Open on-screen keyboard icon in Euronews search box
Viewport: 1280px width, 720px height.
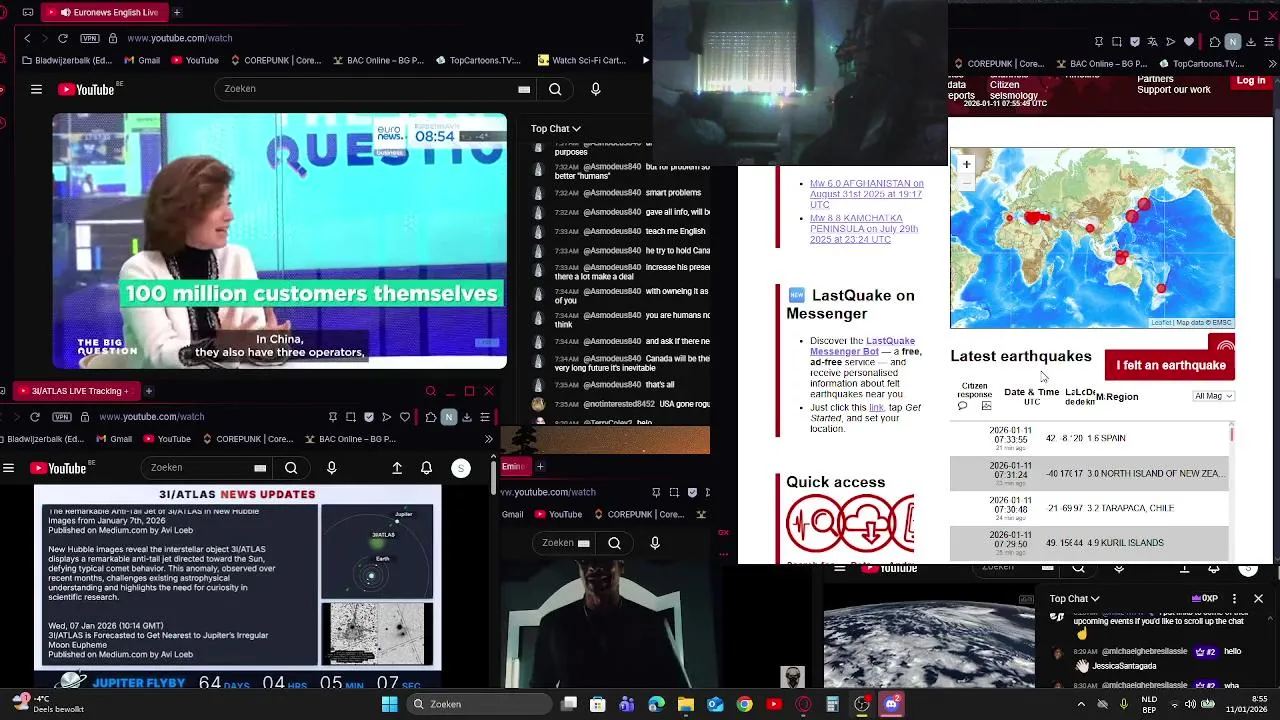(524, 89)
